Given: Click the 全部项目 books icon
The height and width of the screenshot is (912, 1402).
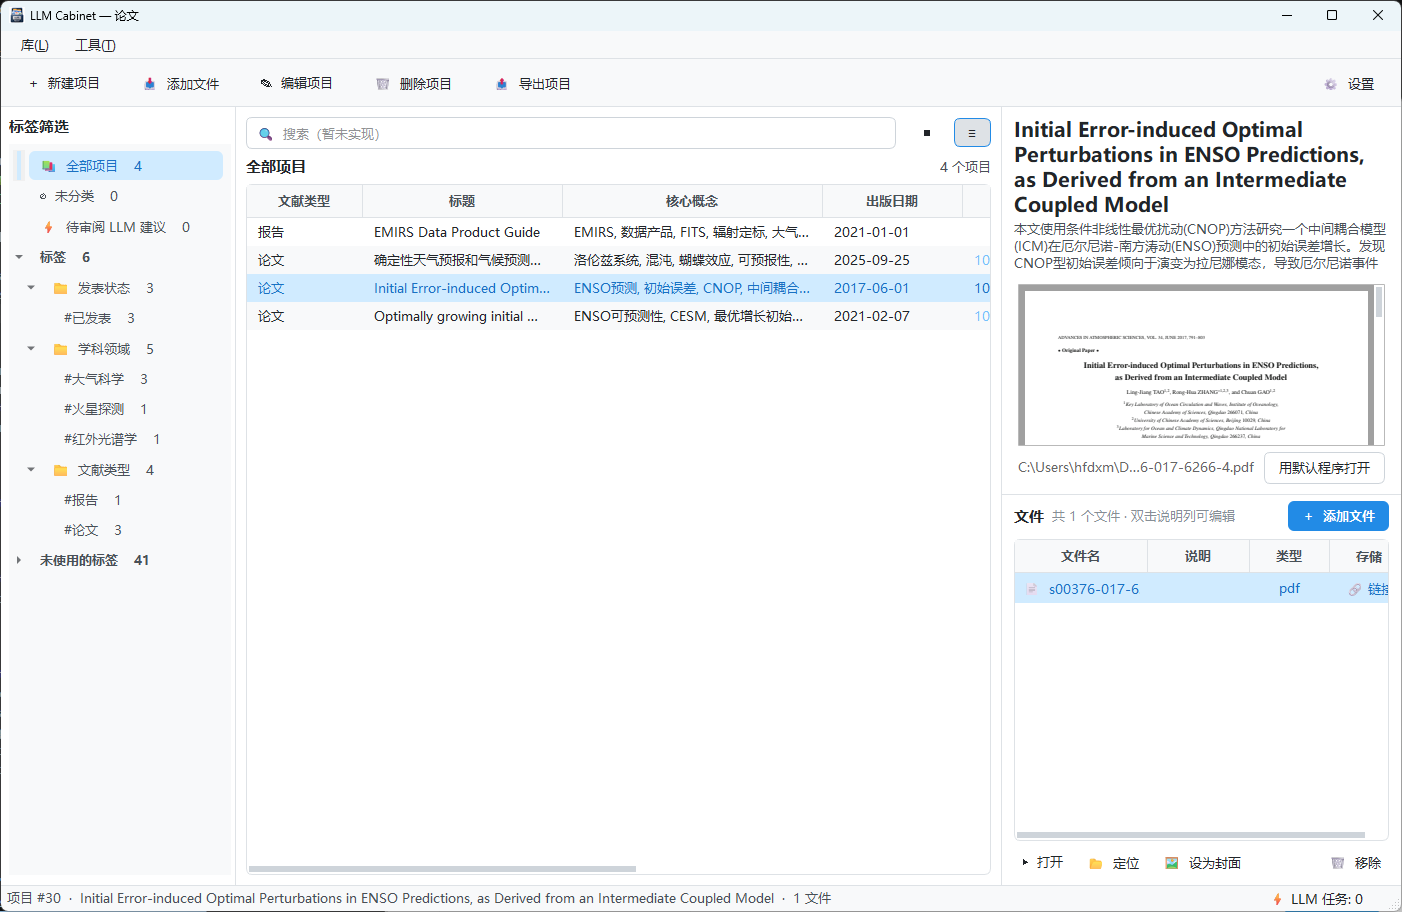Looking at the screenshot, I should click(48, 166).
